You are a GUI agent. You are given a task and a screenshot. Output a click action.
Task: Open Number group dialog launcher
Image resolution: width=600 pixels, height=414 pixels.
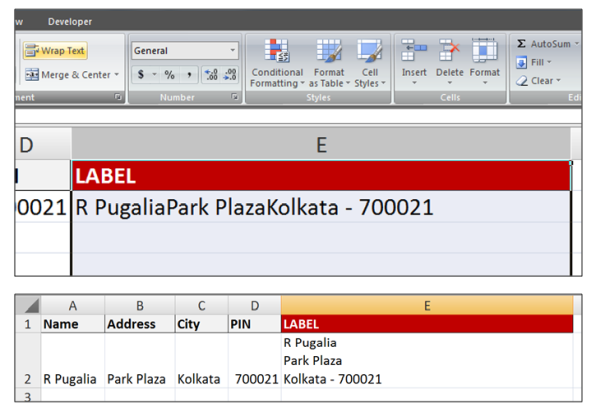[235, 98]
